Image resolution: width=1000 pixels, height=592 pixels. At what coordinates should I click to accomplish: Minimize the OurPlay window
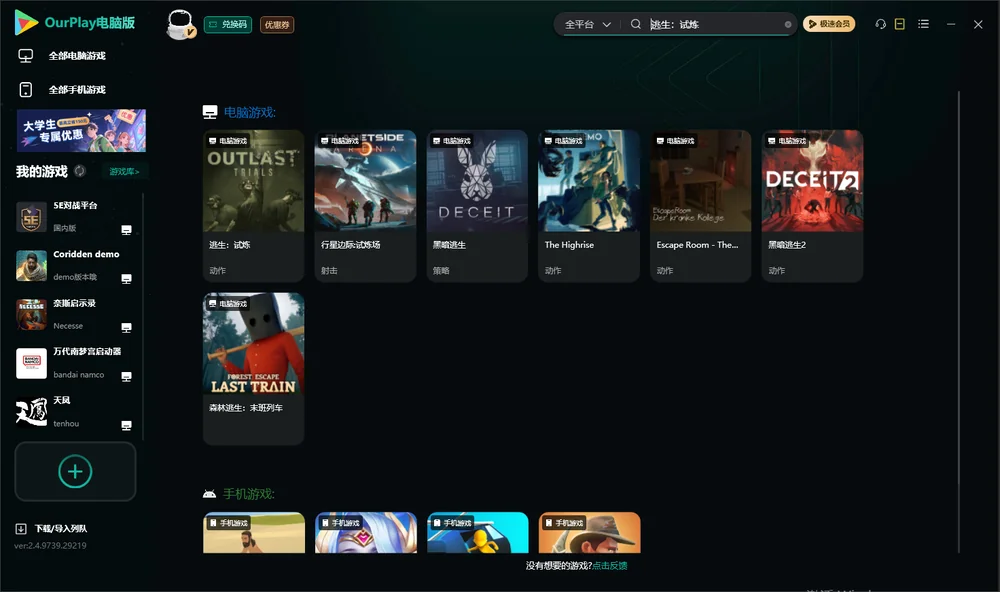point(951,24)
